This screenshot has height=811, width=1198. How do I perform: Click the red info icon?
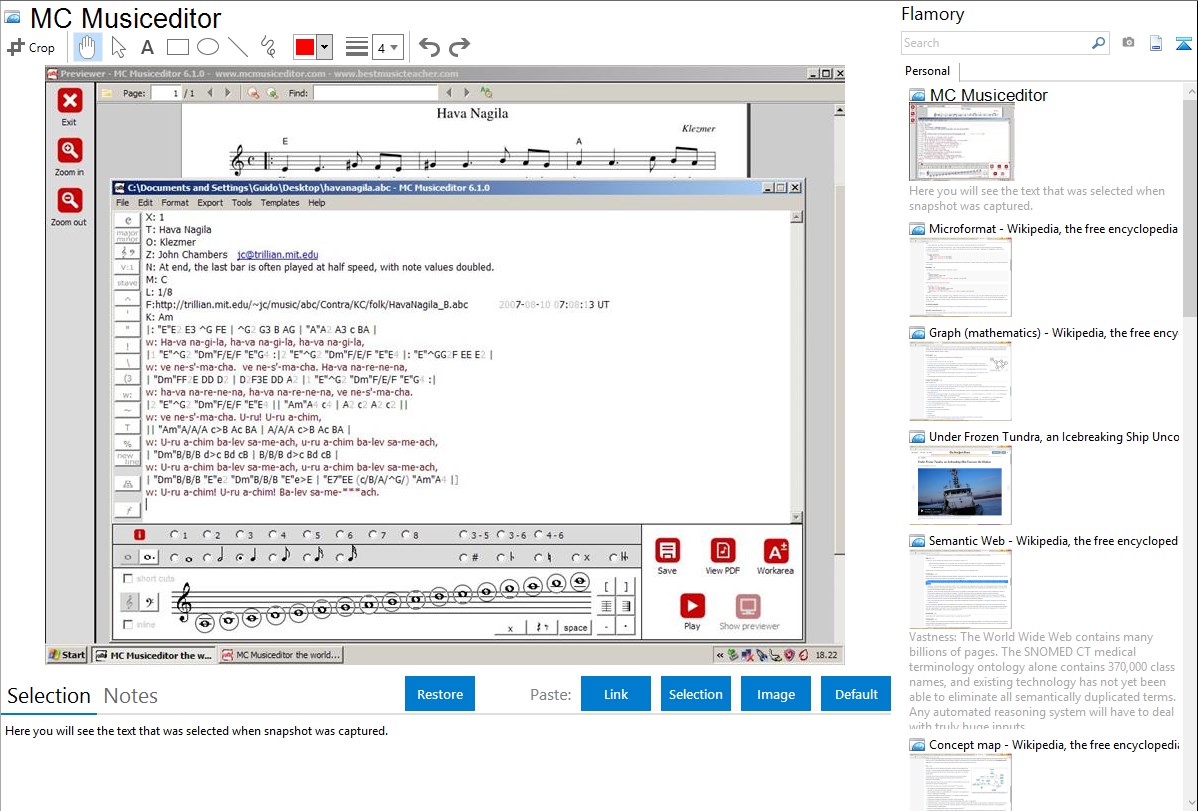(139, 534)
